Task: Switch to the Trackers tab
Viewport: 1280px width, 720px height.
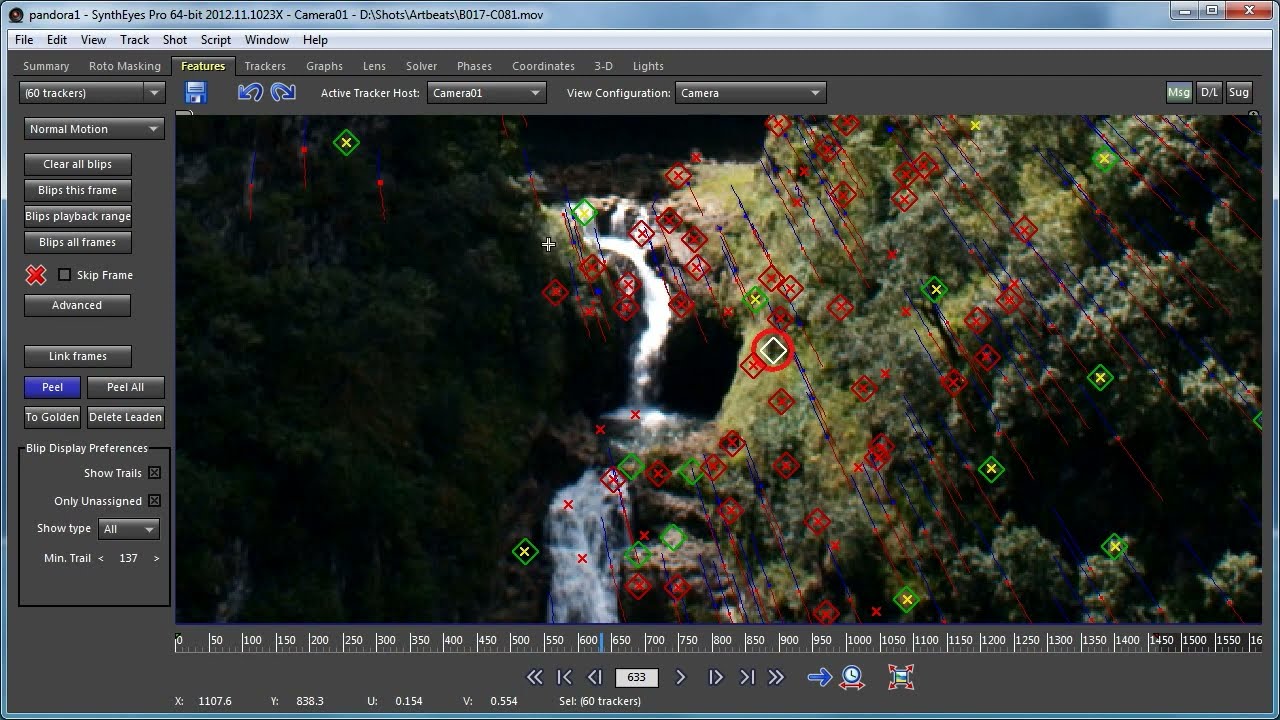Action: (265, 66)
